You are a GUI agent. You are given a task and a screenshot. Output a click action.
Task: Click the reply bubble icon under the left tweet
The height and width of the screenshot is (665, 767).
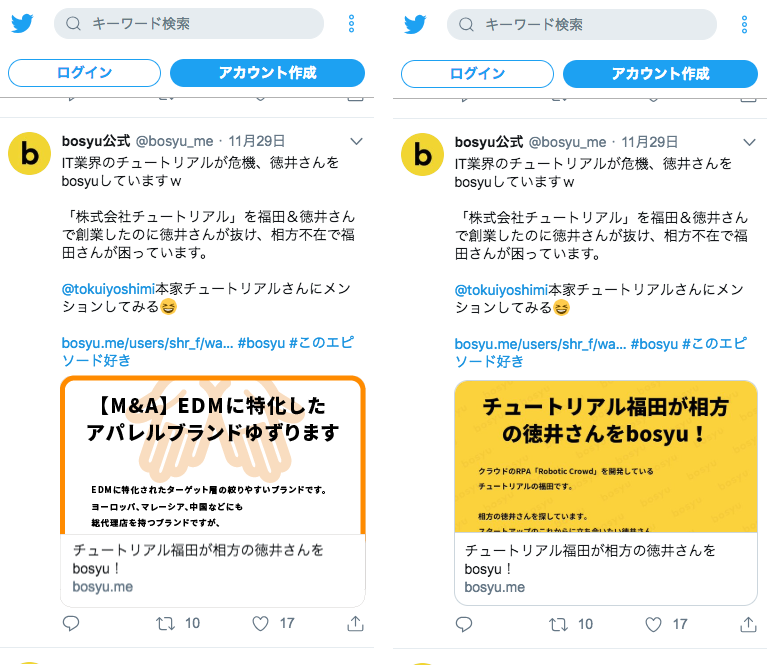[x=71, y=623]
